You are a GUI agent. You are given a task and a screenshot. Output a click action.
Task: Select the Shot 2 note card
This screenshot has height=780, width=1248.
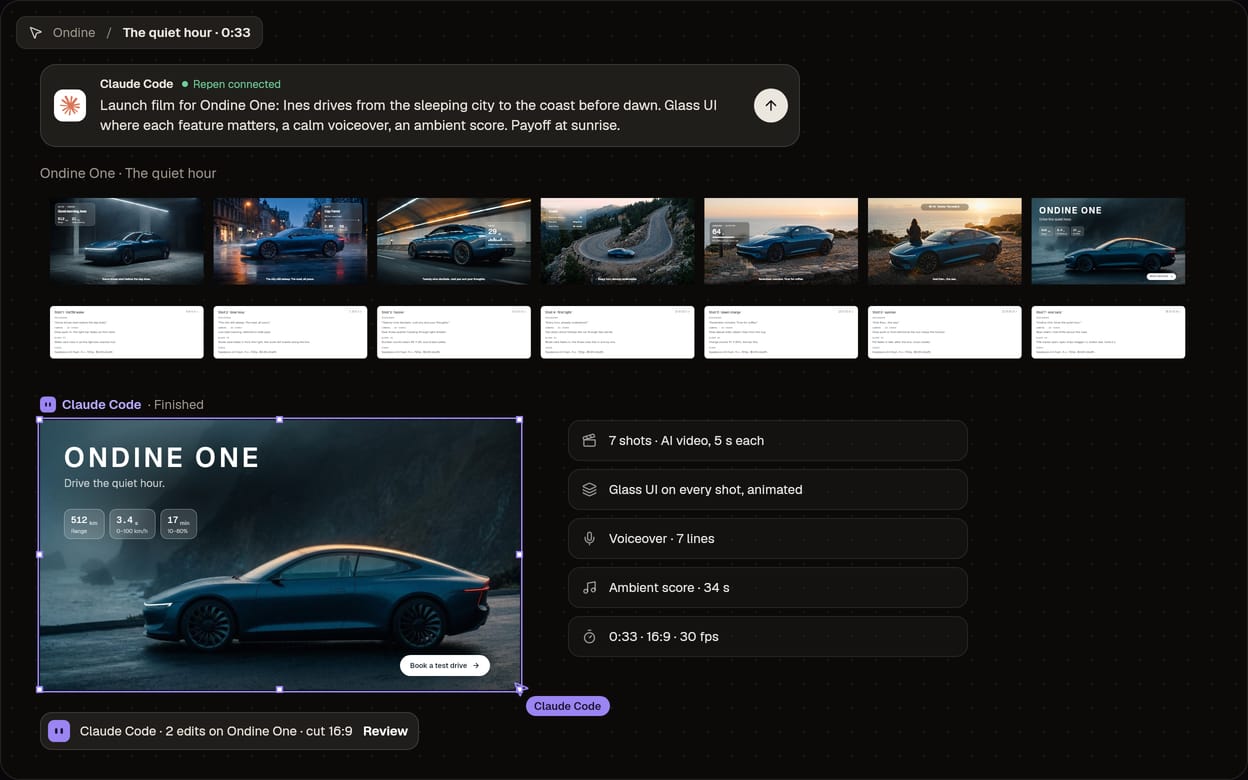point(290,332)
